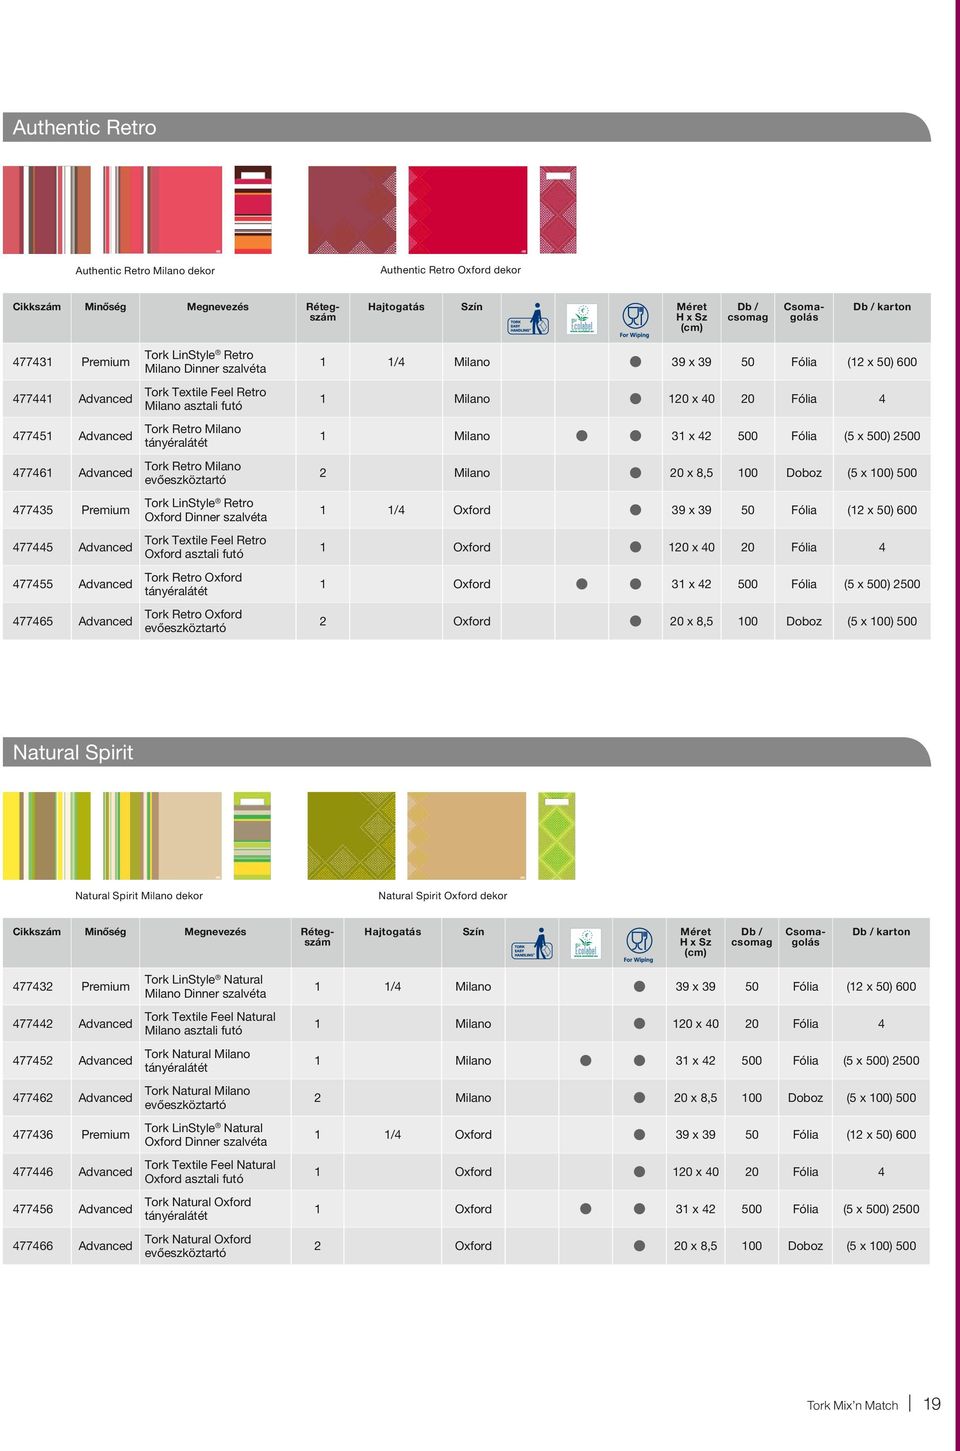Click article number 477462
The image size is (960, 1451).
(33, 1098)
